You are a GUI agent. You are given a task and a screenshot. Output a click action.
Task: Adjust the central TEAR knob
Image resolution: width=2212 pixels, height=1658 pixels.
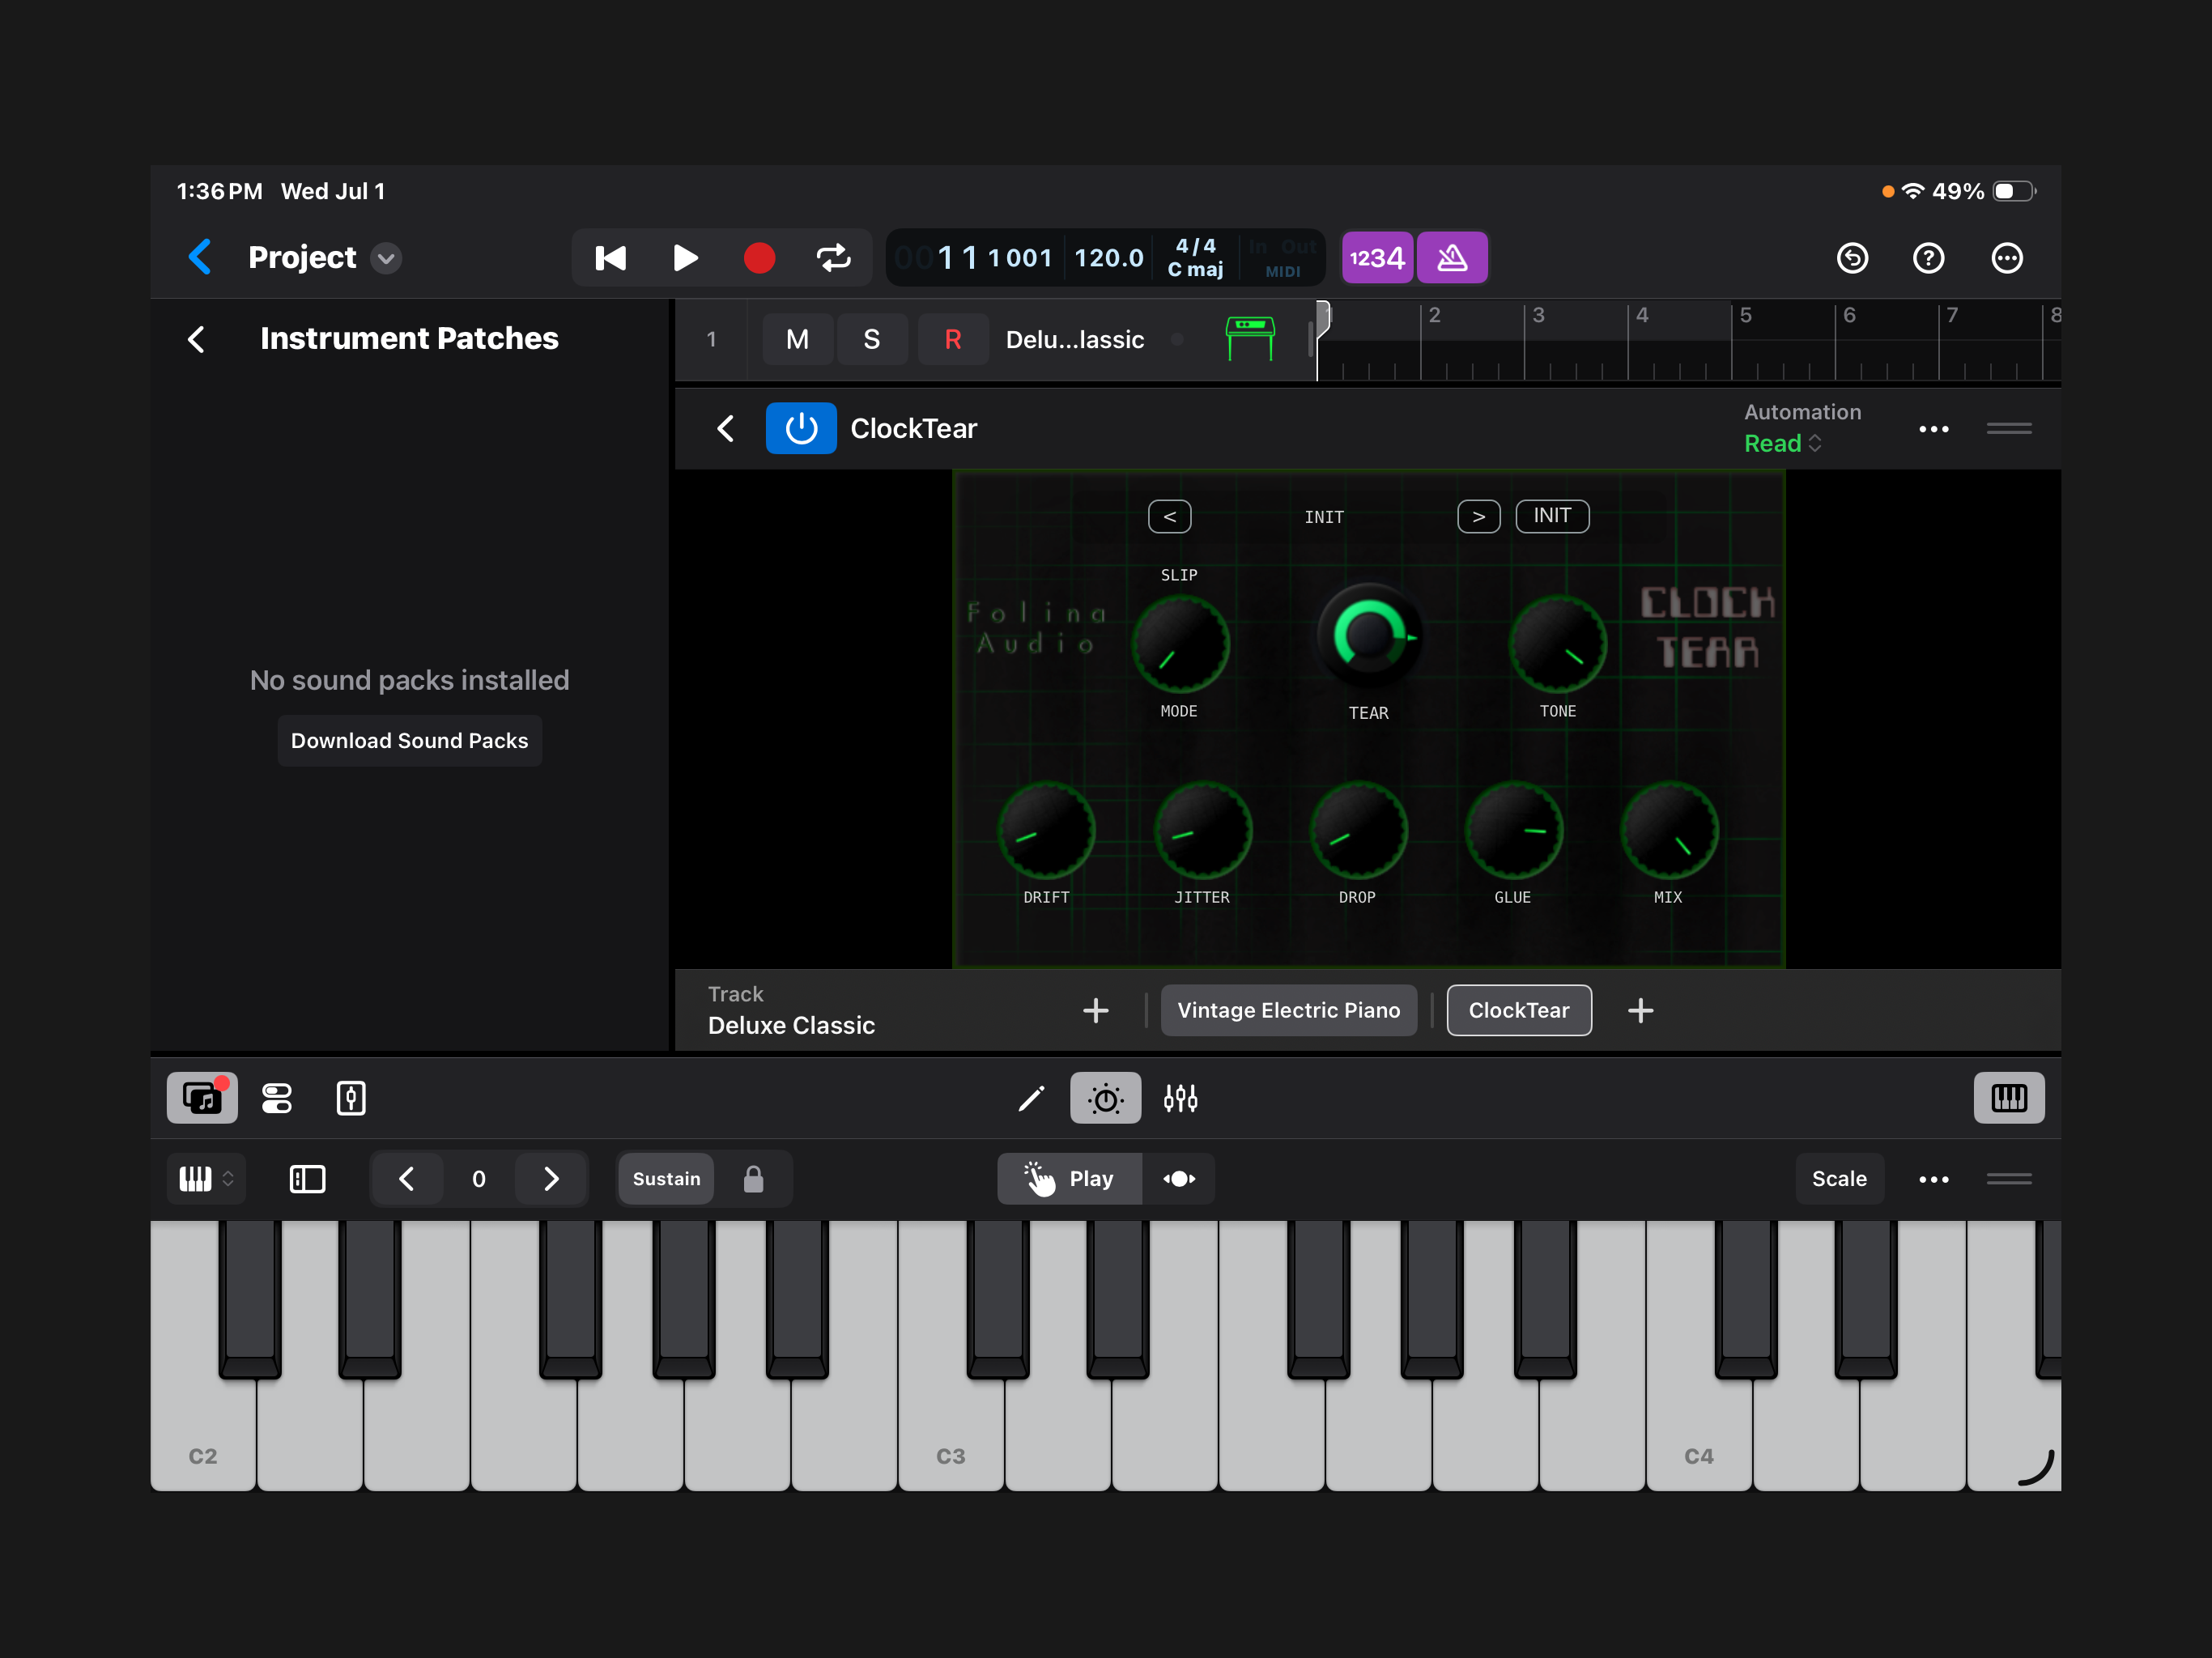1369,637
